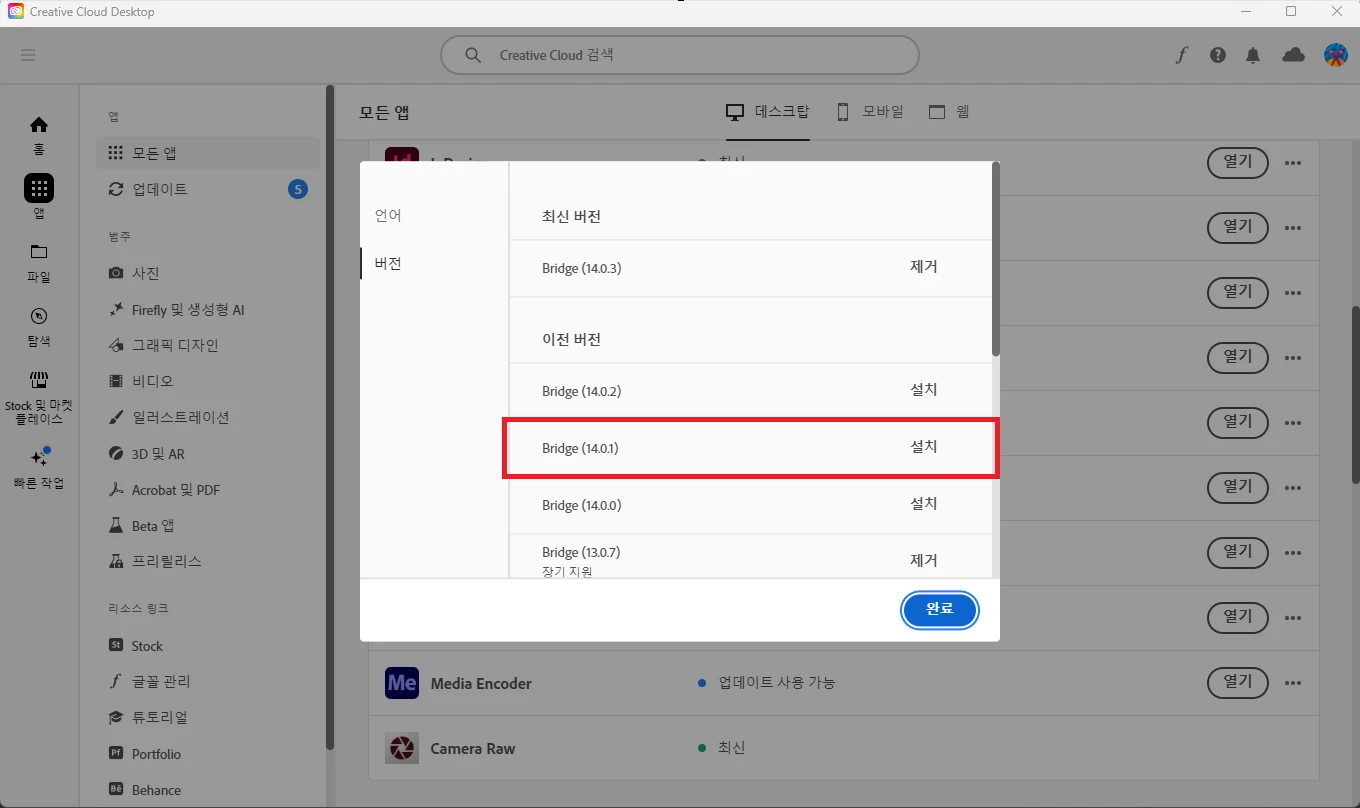
Task: Install Bridge (14.0.1)
Action: (x=924, y=447)
